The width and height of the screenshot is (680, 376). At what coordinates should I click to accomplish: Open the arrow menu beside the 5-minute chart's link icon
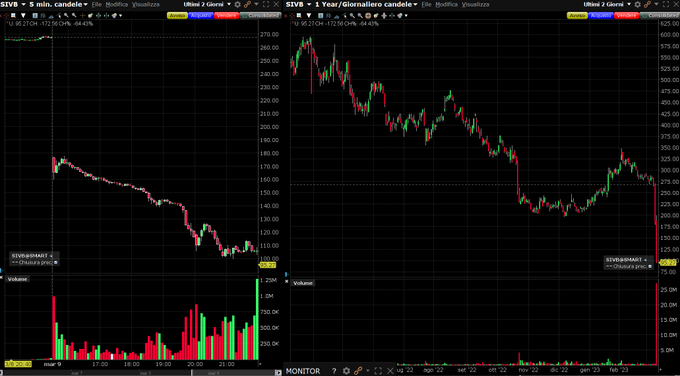pos(256,4)
